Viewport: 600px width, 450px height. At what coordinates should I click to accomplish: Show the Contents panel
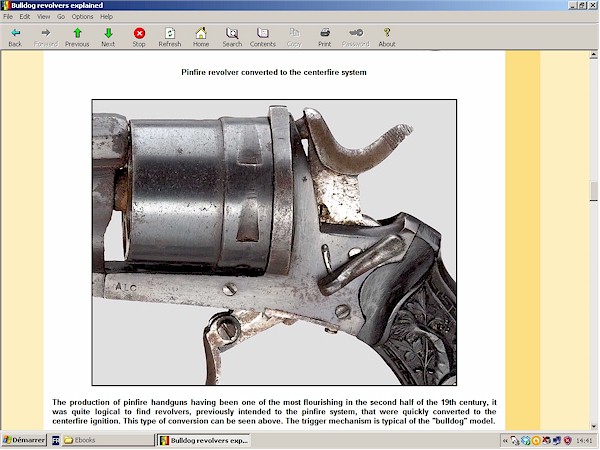click(263, 38)
